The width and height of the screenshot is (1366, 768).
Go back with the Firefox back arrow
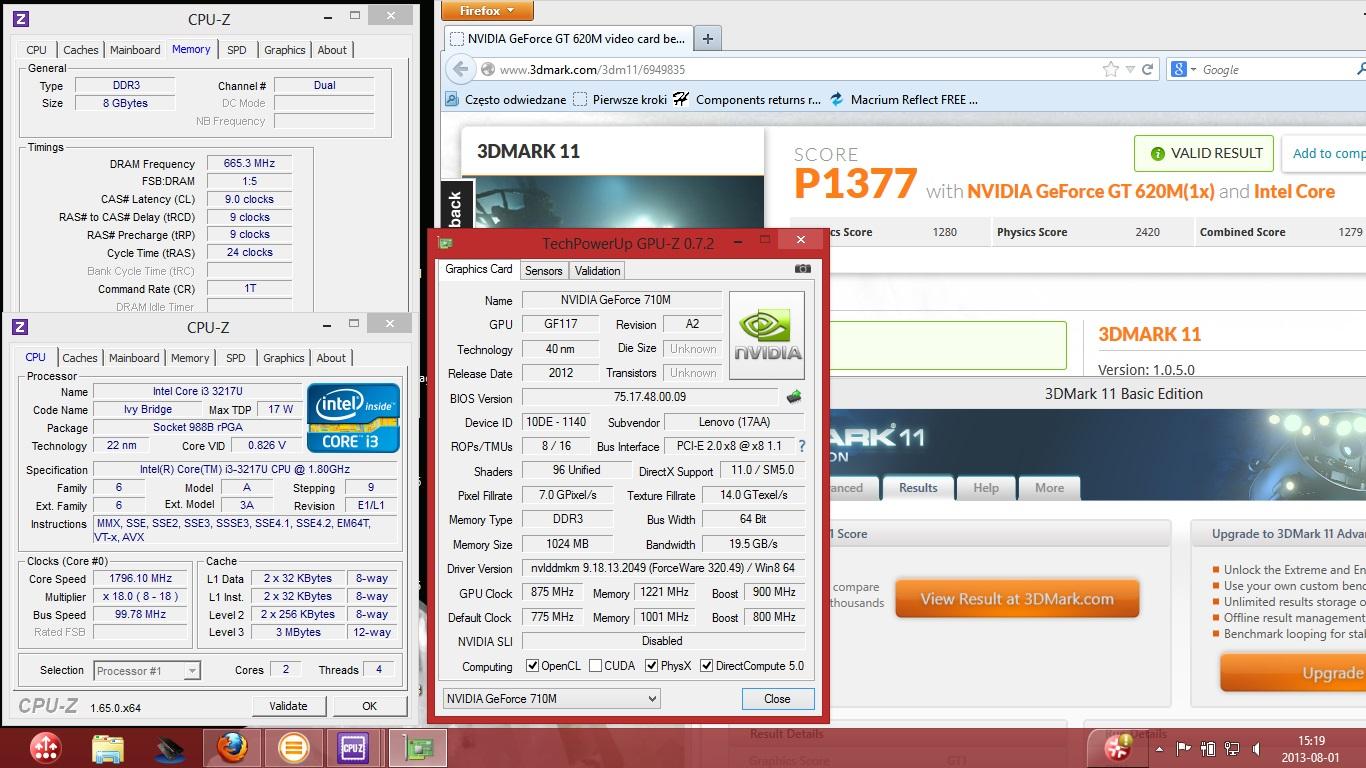pos(460,69)
